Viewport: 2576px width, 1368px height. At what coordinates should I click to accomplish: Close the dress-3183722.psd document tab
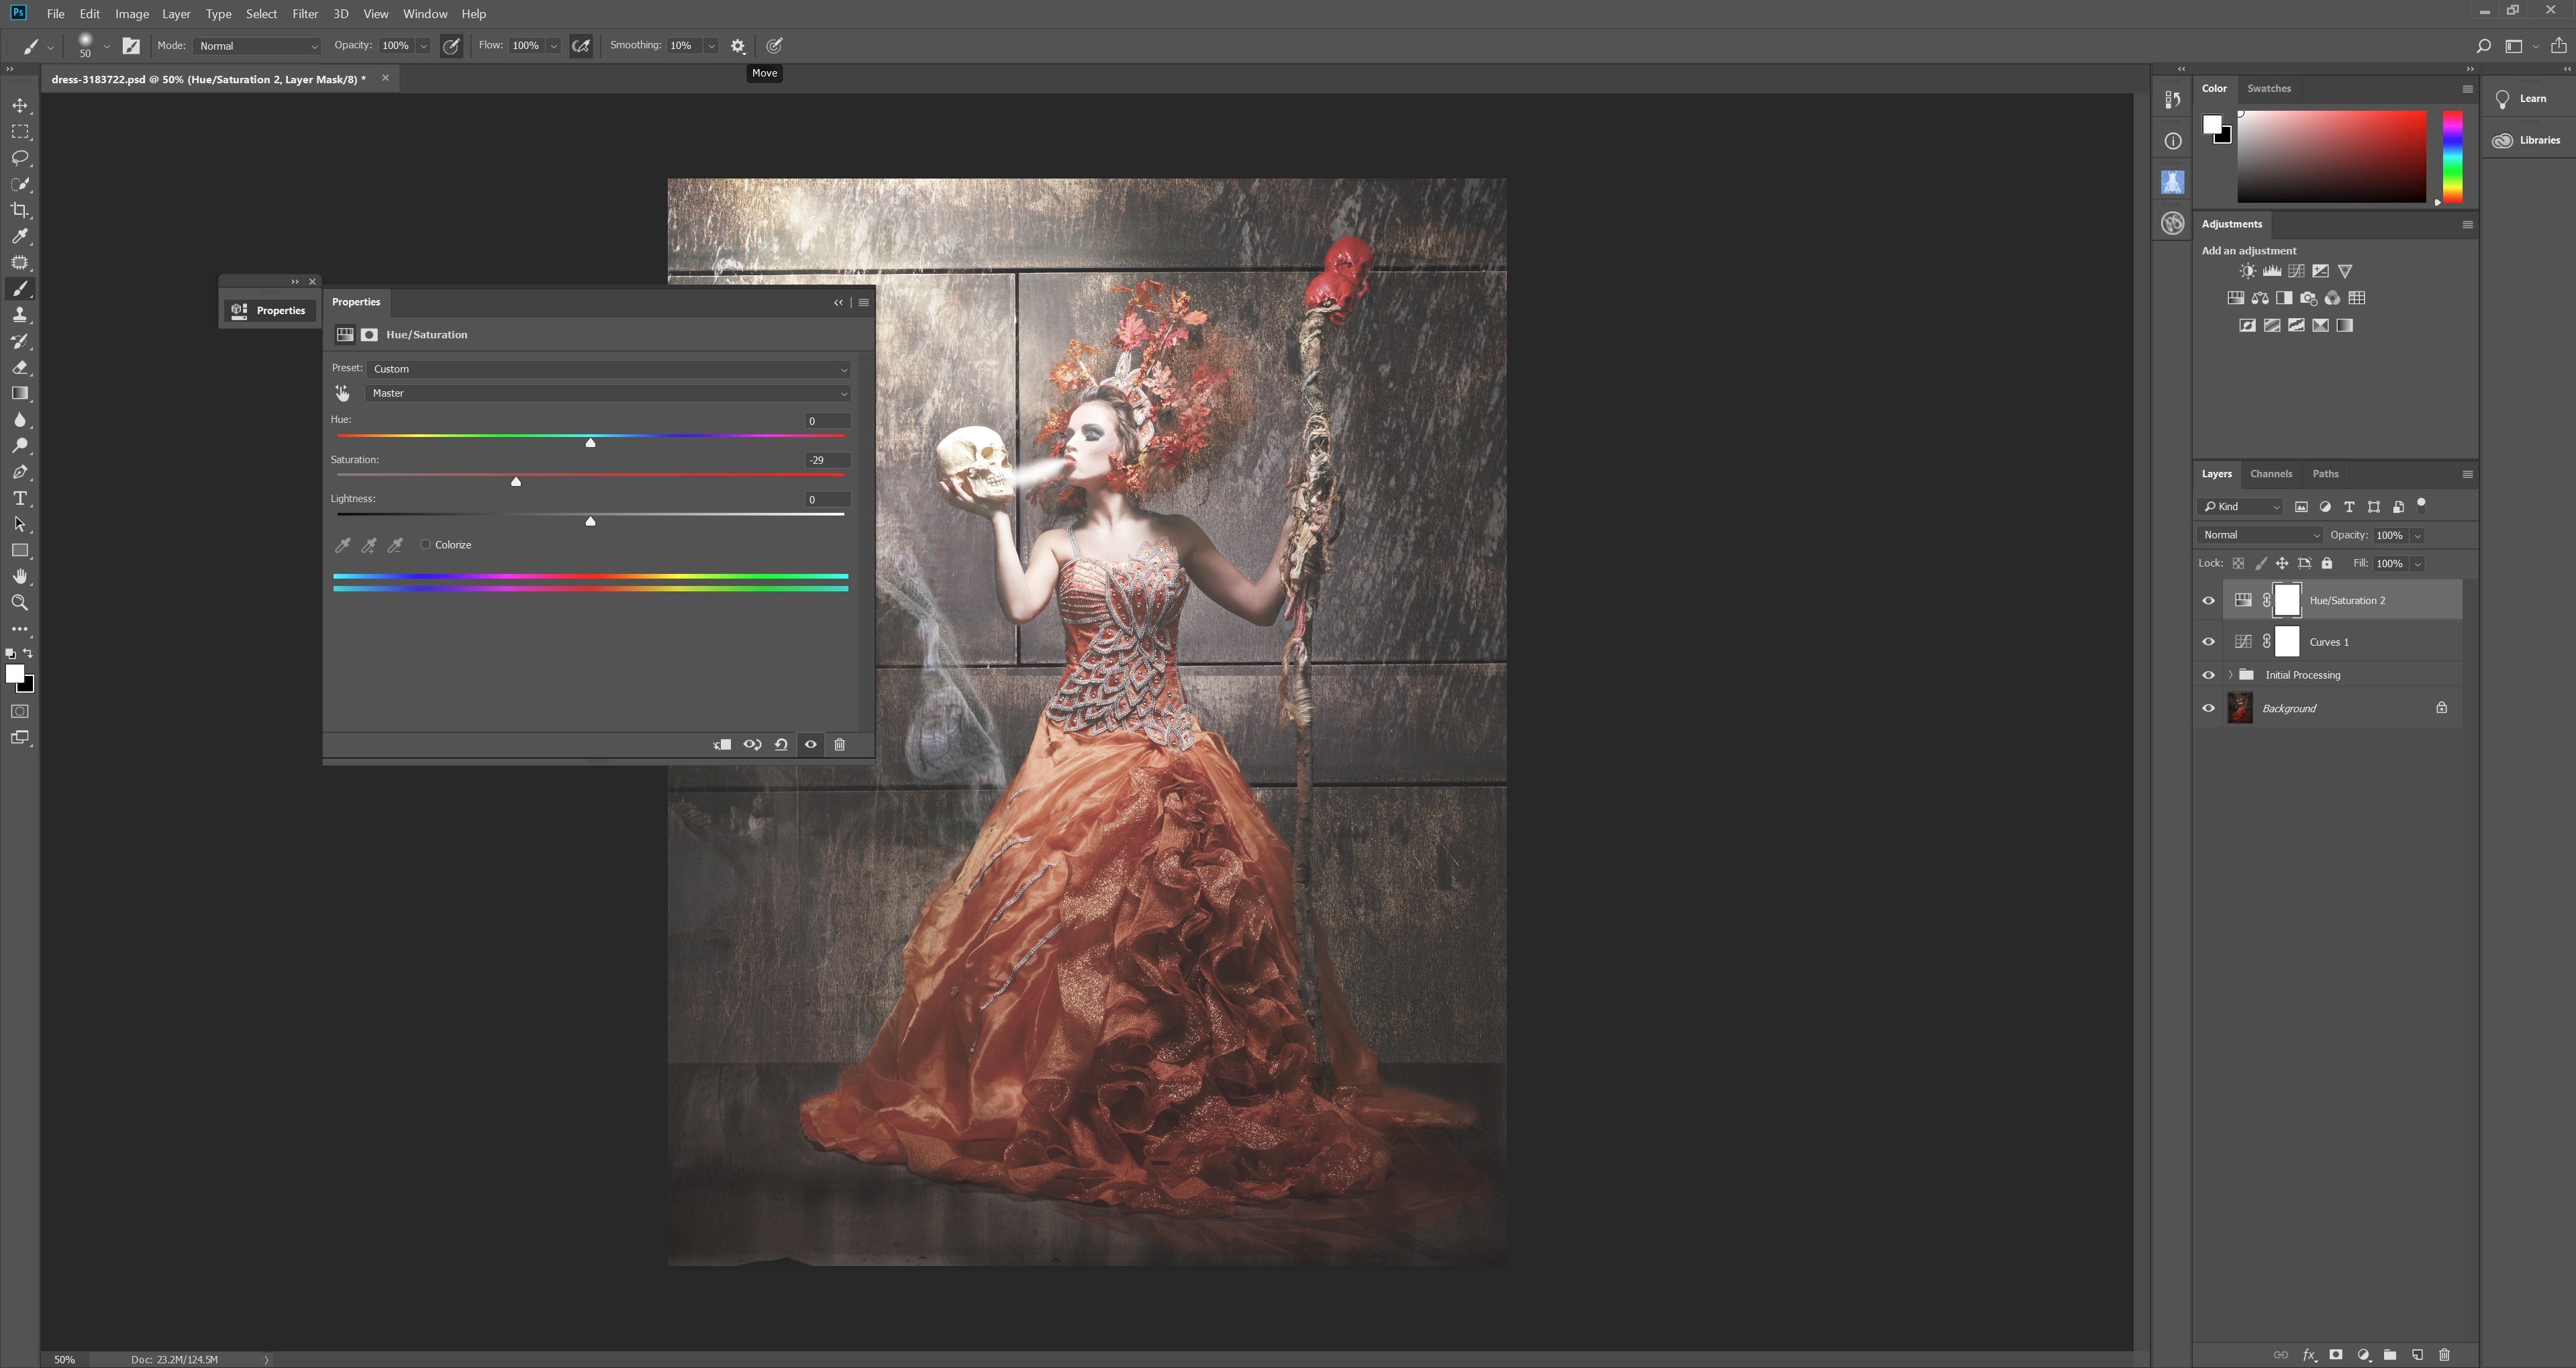[385, 78]
